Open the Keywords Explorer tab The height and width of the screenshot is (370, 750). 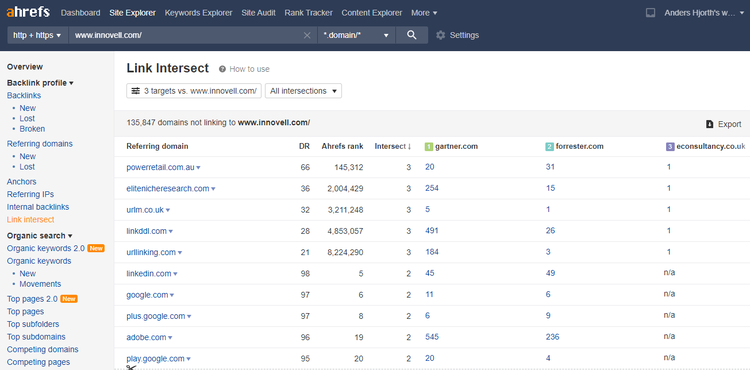(199, 13)
